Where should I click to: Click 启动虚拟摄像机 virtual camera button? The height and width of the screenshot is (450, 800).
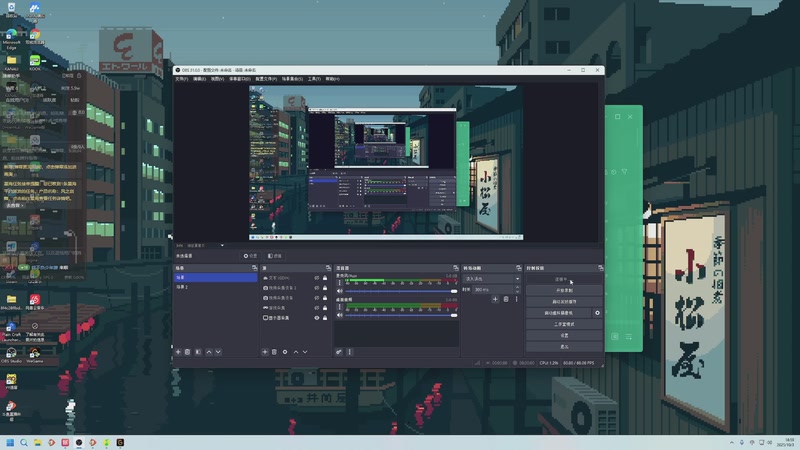tap(559, 313)
